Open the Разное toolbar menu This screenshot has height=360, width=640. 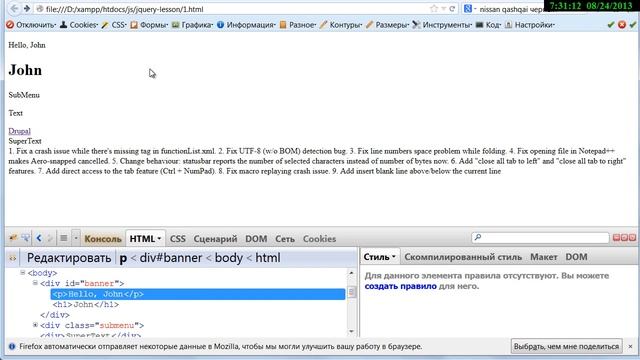click(x=298, y=25)
